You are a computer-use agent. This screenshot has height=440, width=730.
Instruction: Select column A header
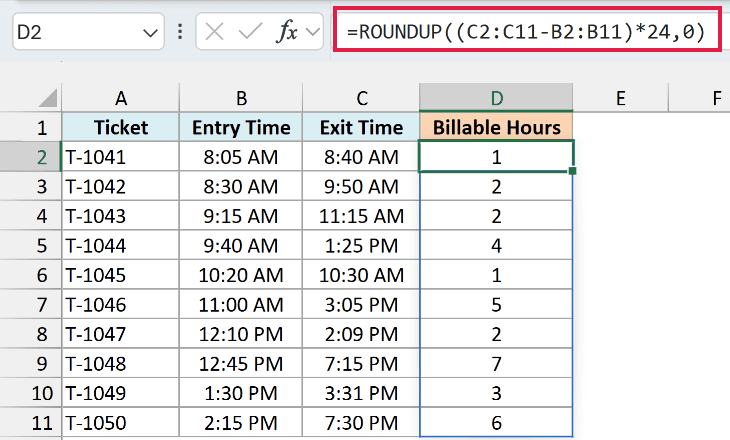click(121, 98)
